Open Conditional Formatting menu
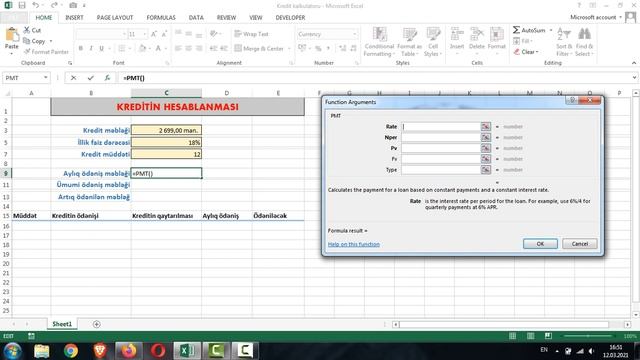This screenshot has height=360, width=640. pyautogui.click(x=379, y=42)
